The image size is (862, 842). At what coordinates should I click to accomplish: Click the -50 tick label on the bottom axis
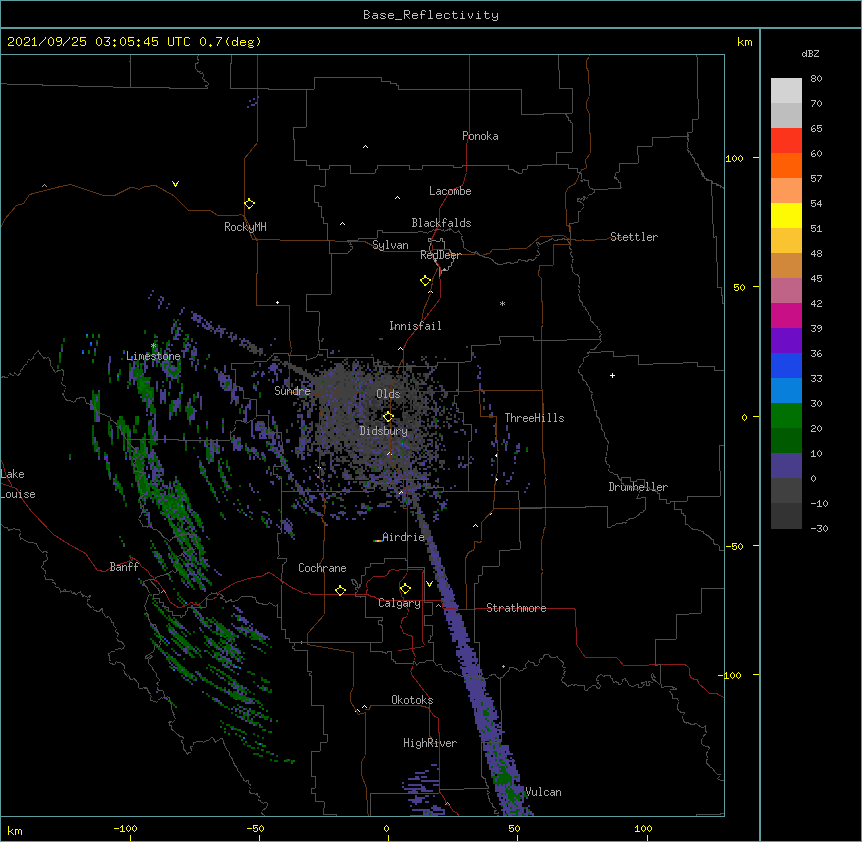point(255,829)
